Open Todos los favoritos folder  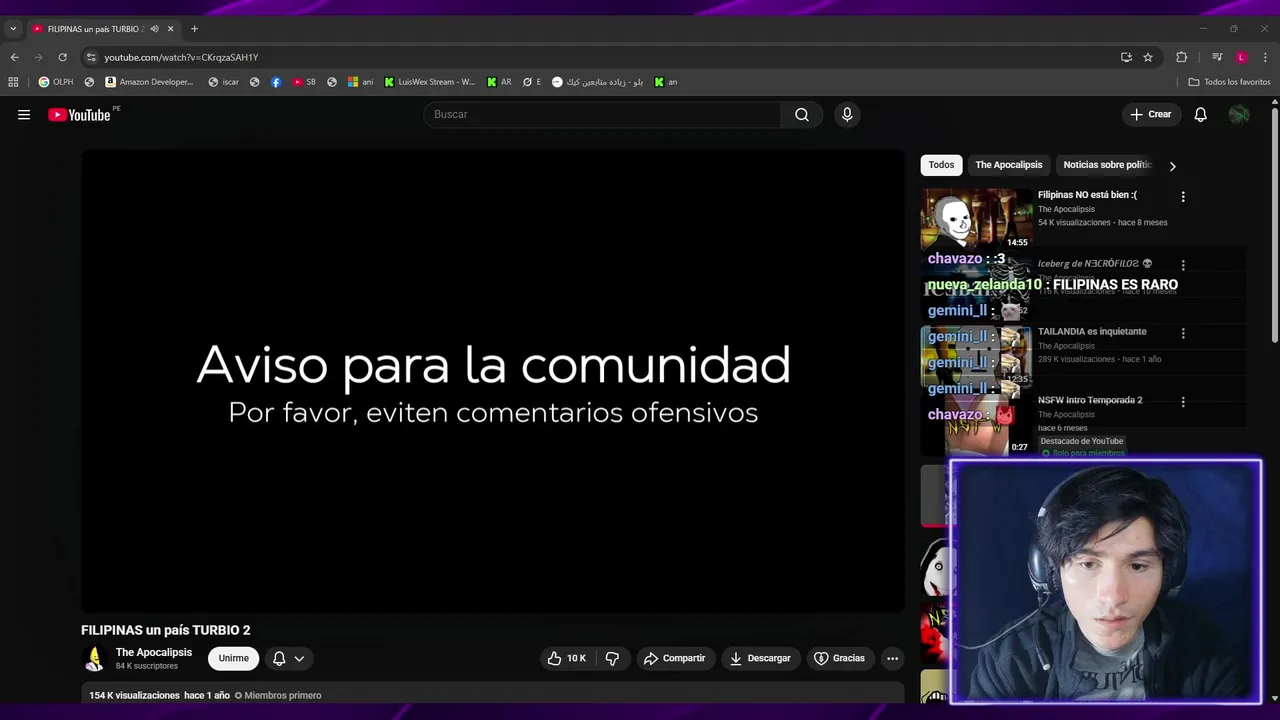pos(1229,82)
